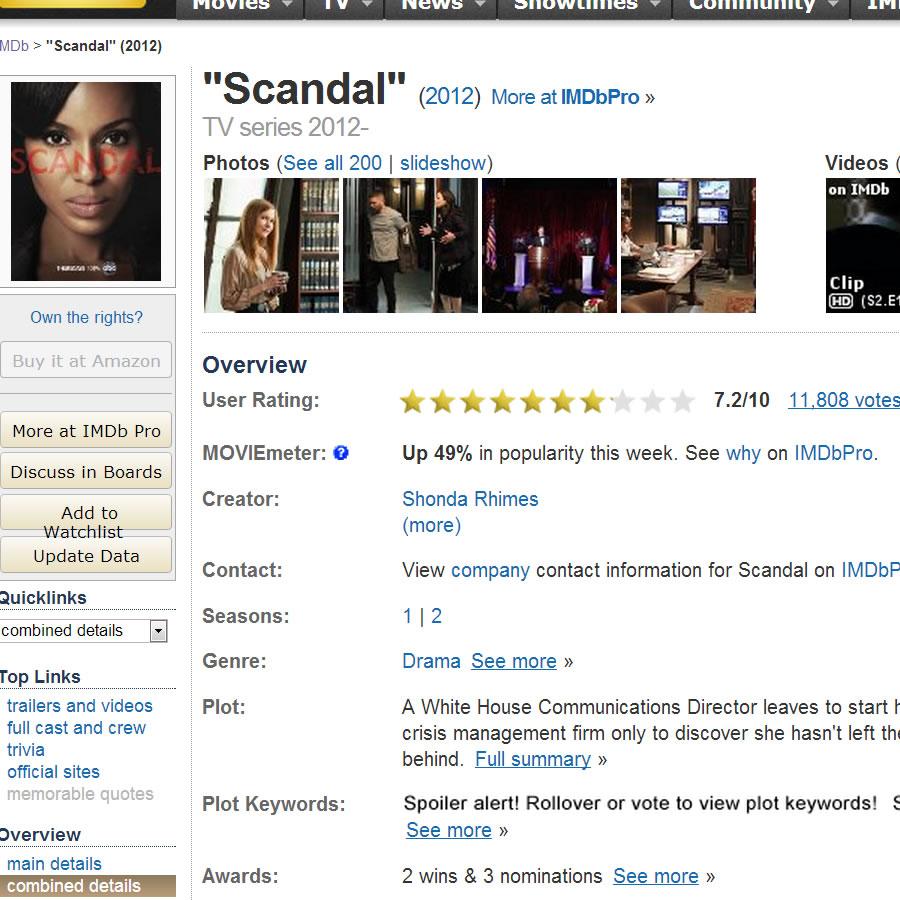Image resolution: width=900 pixels, height=900 pixels.
Task: Open the Shonda Rhimes creator link
Action: pyautogui.click(x=470, y=499)
